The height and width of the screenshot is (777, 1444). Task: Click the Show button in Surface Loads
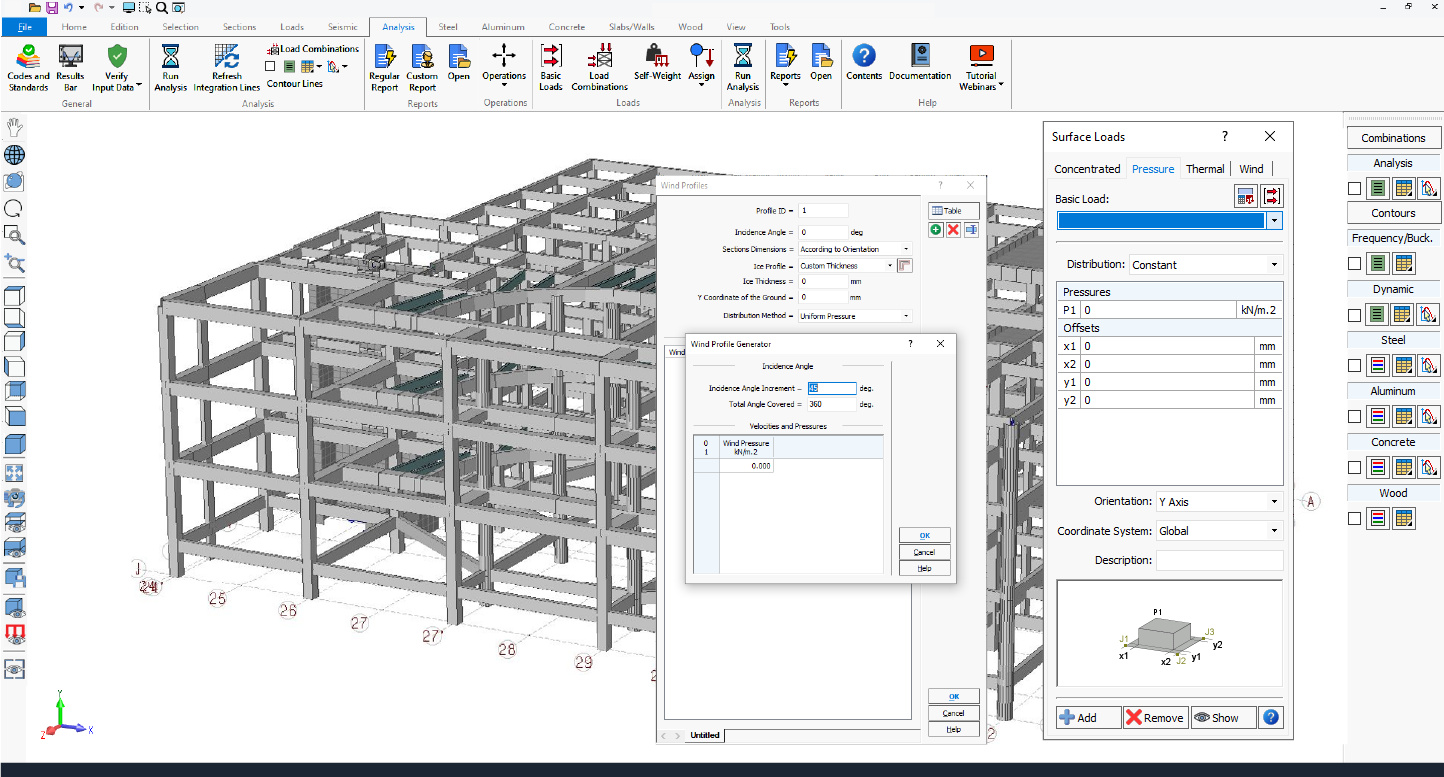pos(1222,717)
